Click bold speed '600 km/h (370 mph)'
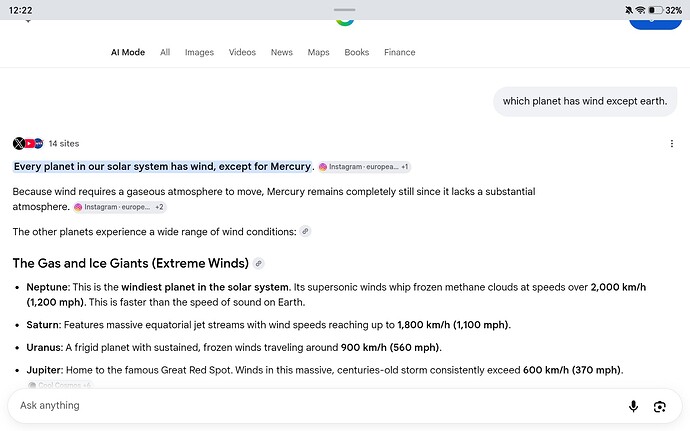This screenshot has height=431, width=690. [572, 370]
